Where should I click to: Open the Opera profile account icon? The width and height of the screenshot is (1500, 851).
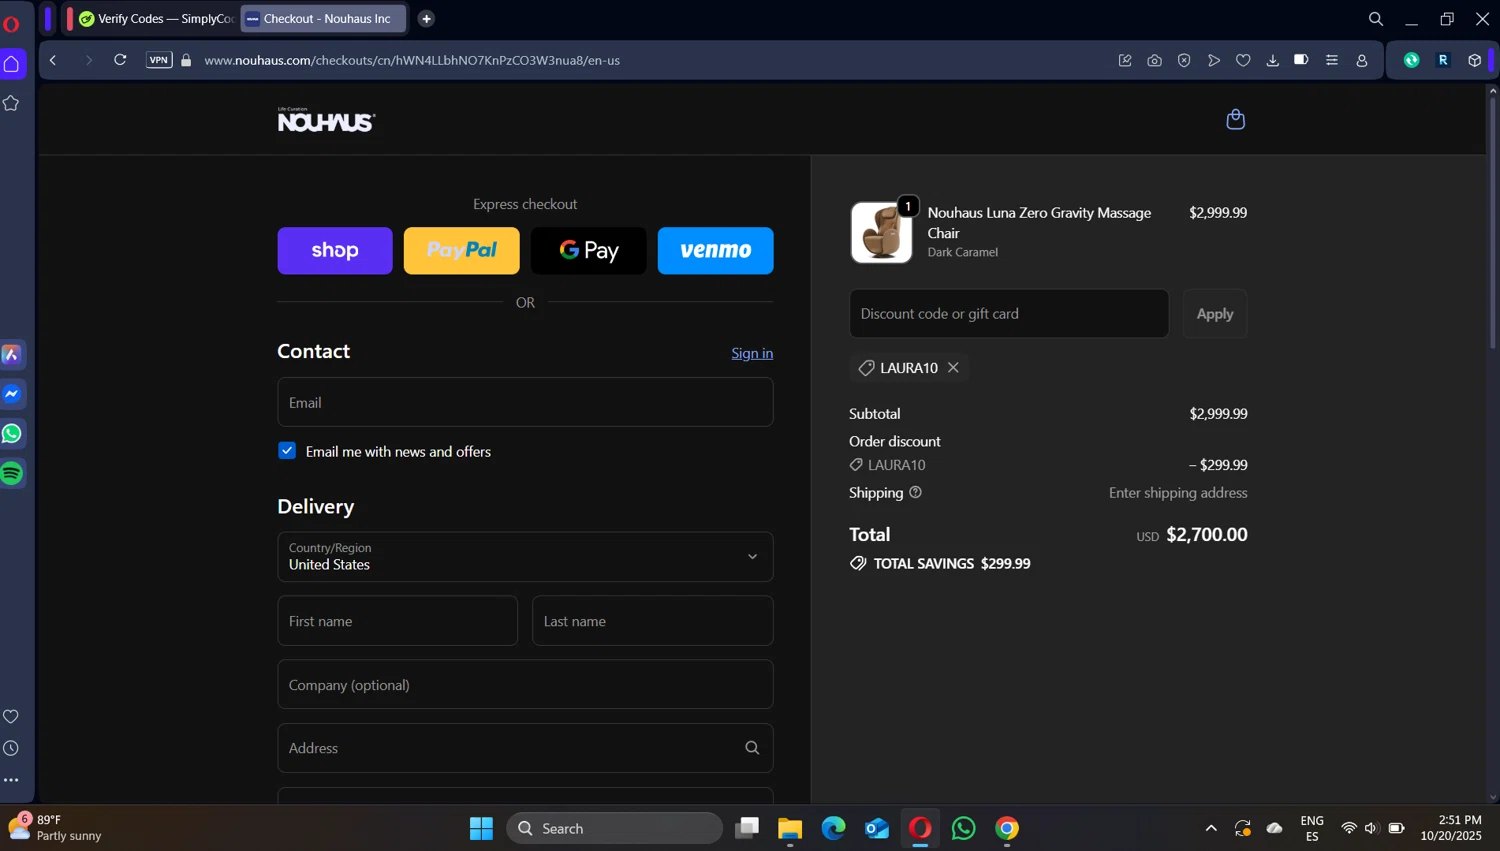click(1361, 60)
